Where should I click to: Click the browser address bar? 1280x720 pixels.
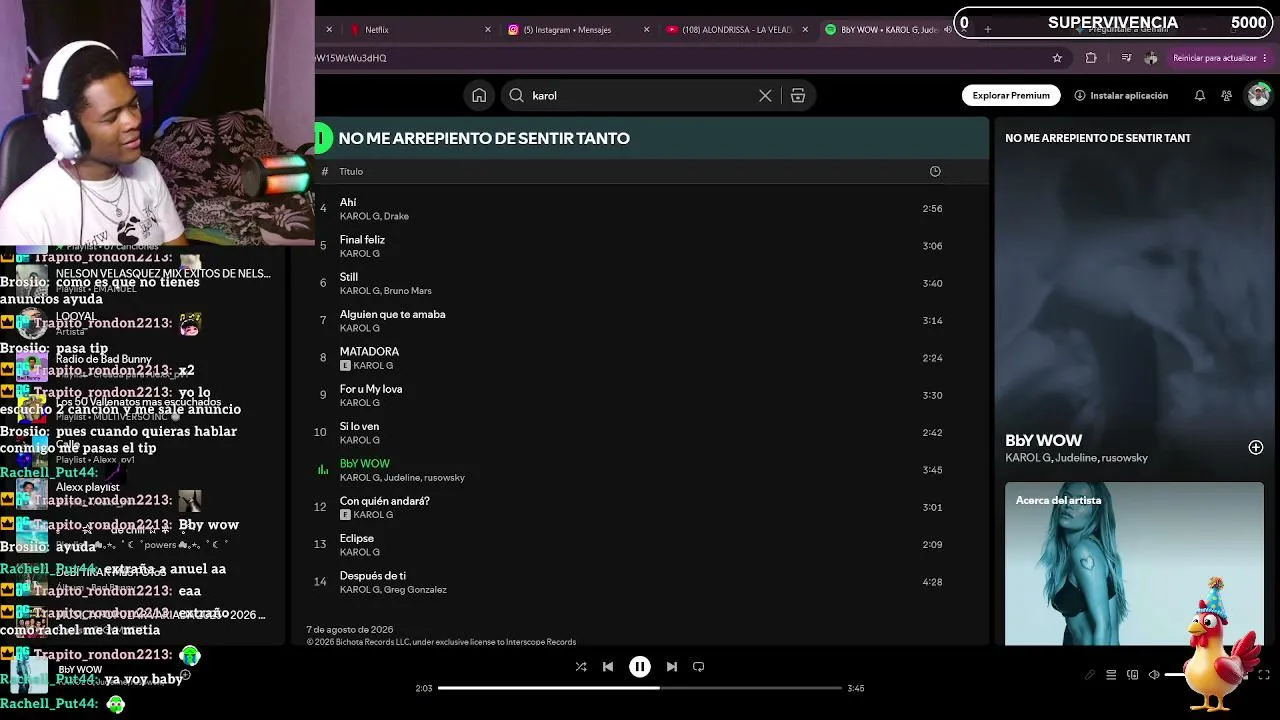(x=680, y=58)
